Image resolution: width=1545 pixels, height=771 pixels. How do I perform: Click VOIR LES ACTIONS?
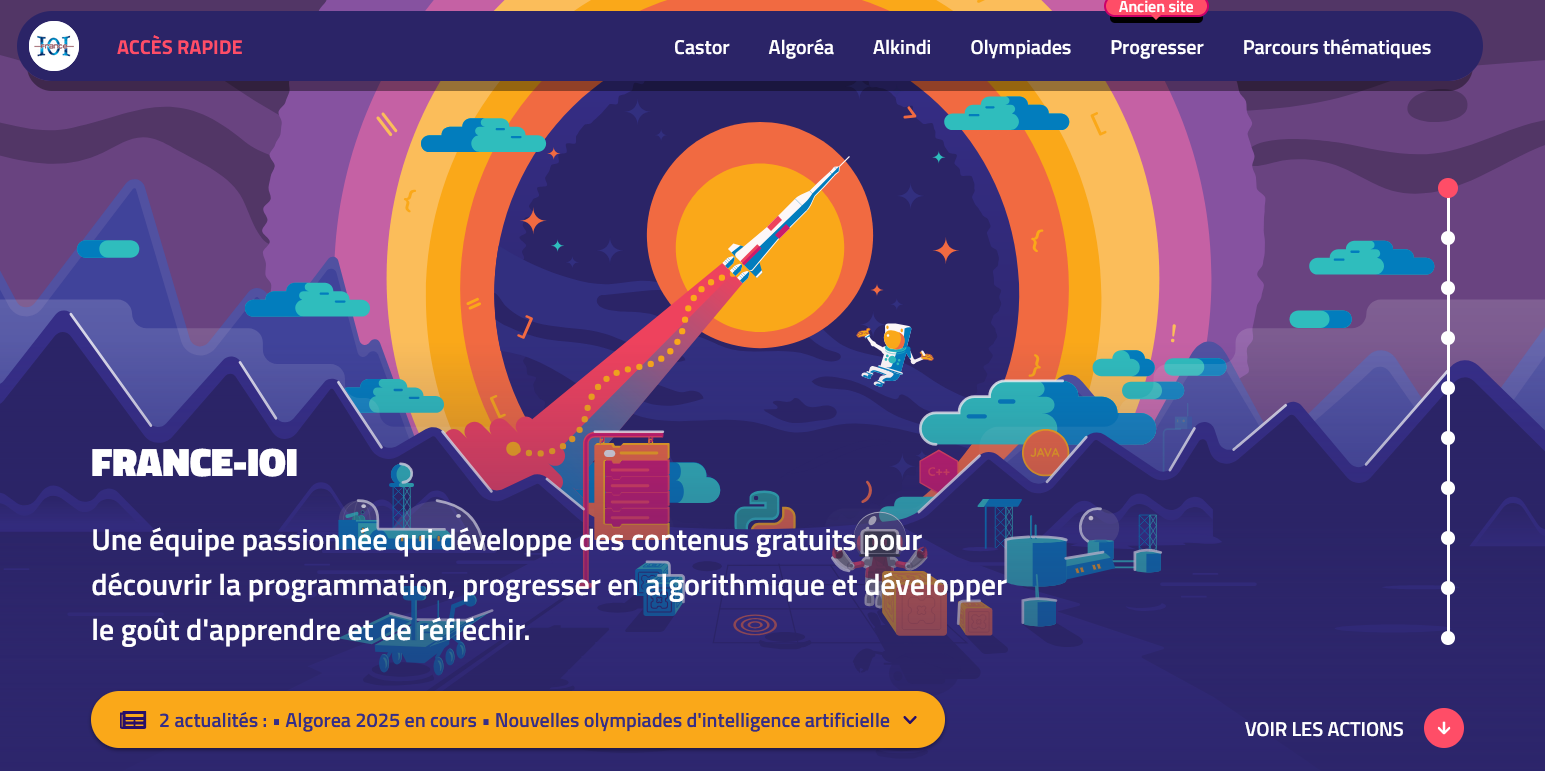[x=1324, y=729]
